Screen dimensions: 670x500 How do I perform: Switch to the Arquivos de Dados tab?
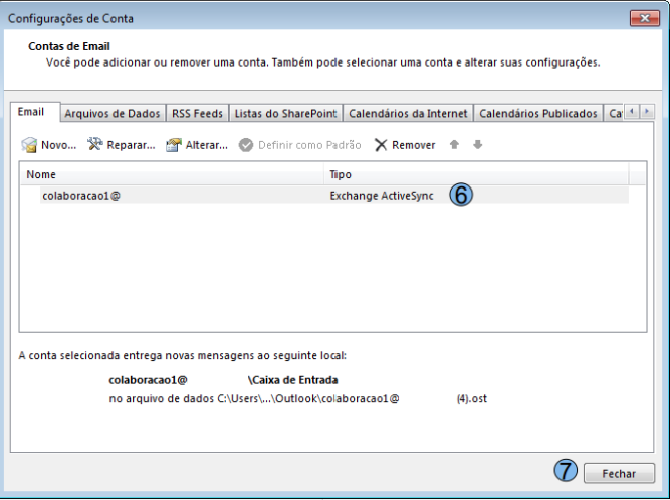click(x=113, y=113)
